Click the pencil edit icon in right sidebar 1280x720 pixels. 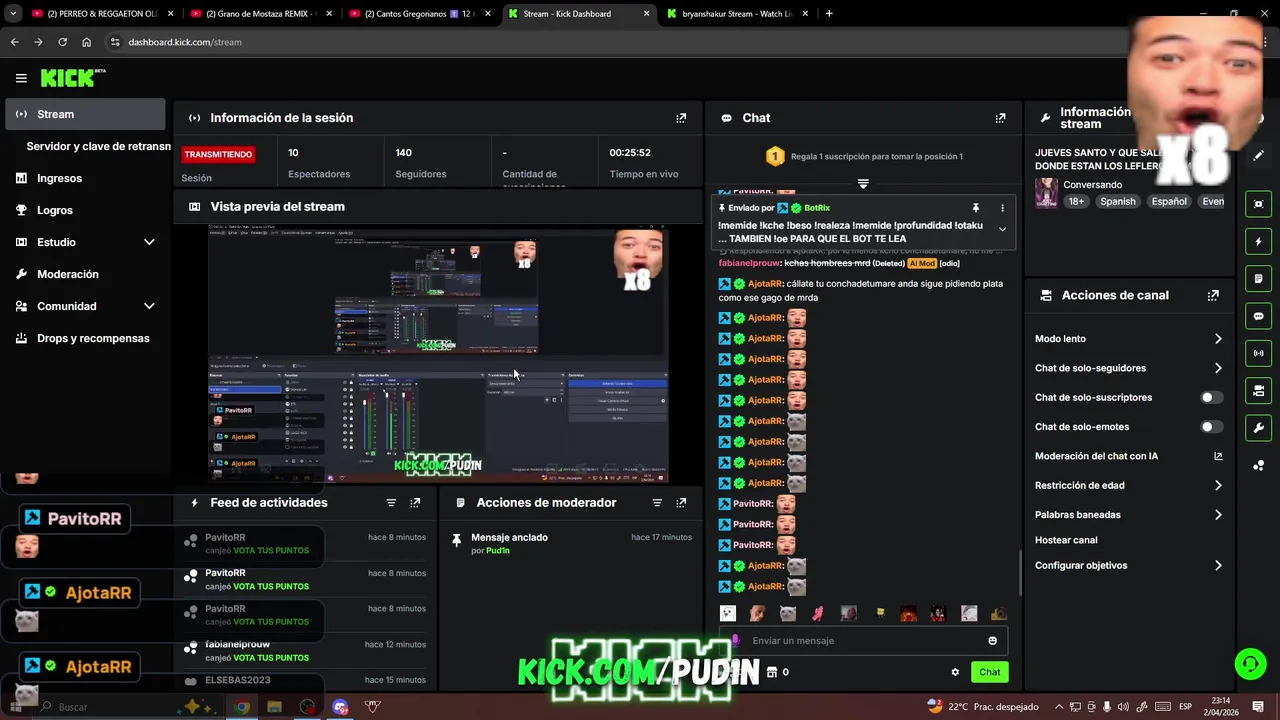1258,156
